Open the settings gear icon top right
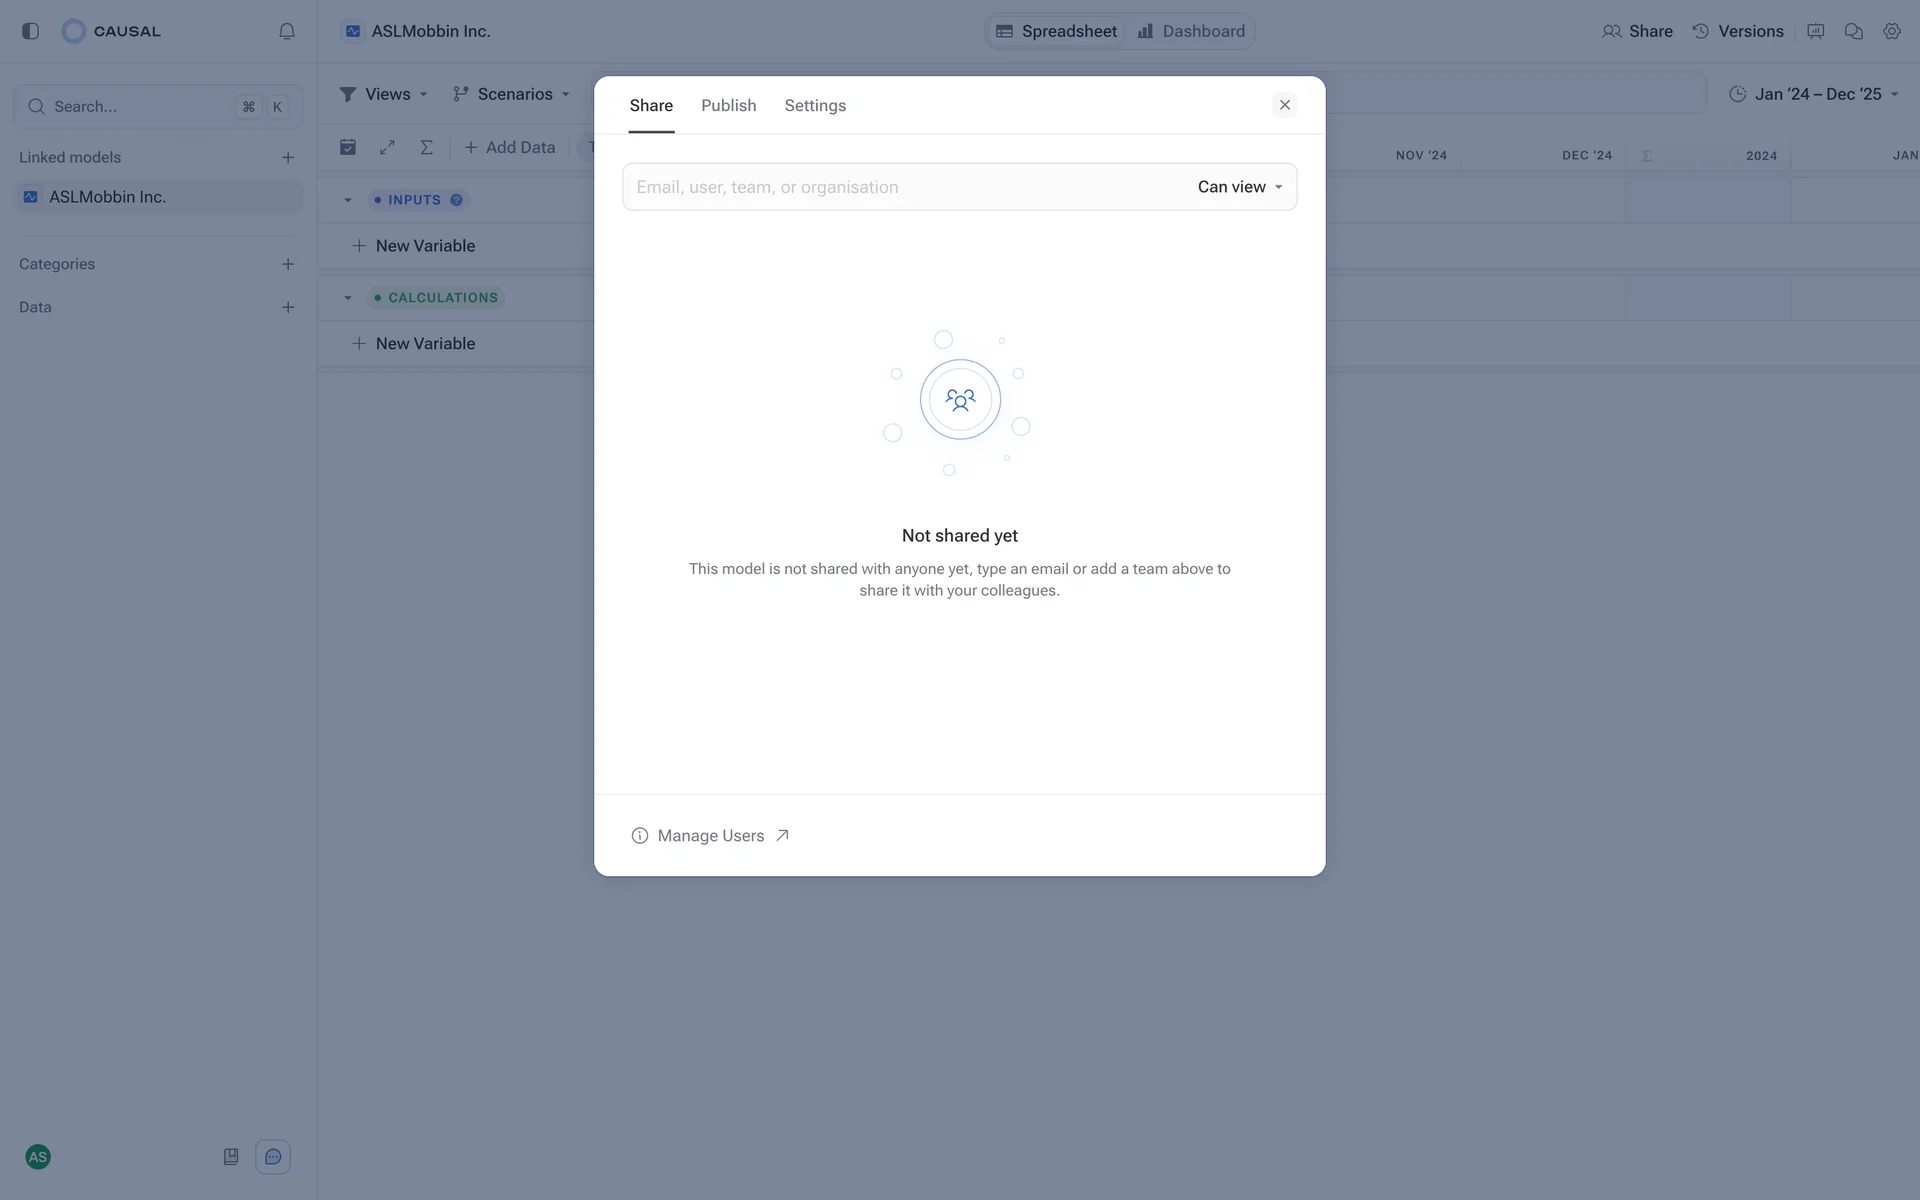The image size is (1920, 1200). tap(1892, 31)
